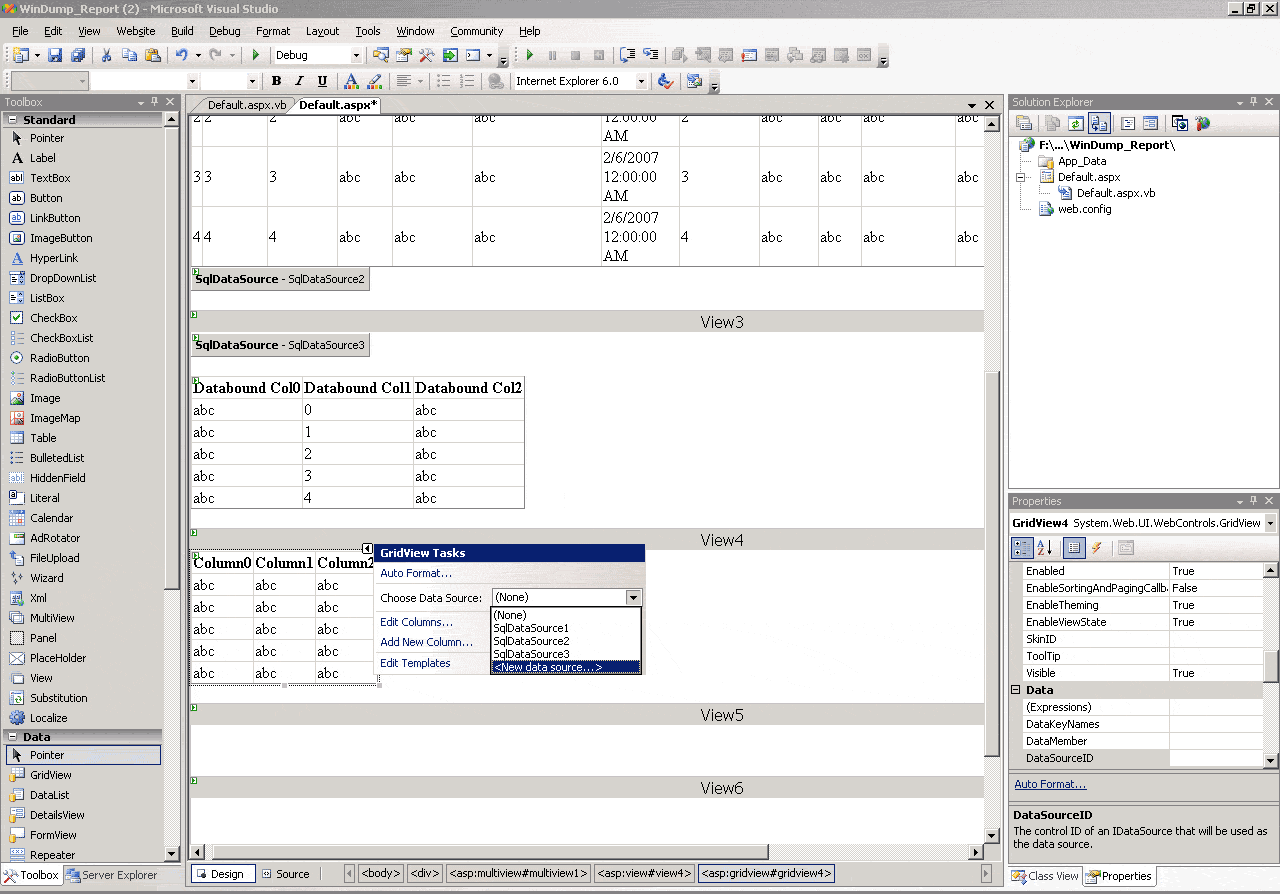Toggle Bold formatting button
Image resolution: width=1280 pixels, height=894 pixels.
click(277, 82)
